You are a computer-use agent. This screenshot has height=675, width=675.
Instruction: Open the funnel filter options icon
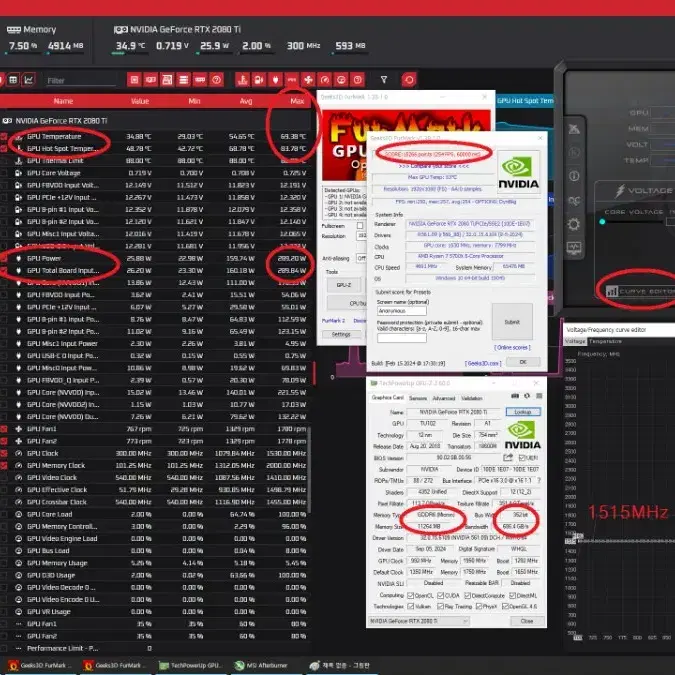pyautogui.click(x=384, y=80)
